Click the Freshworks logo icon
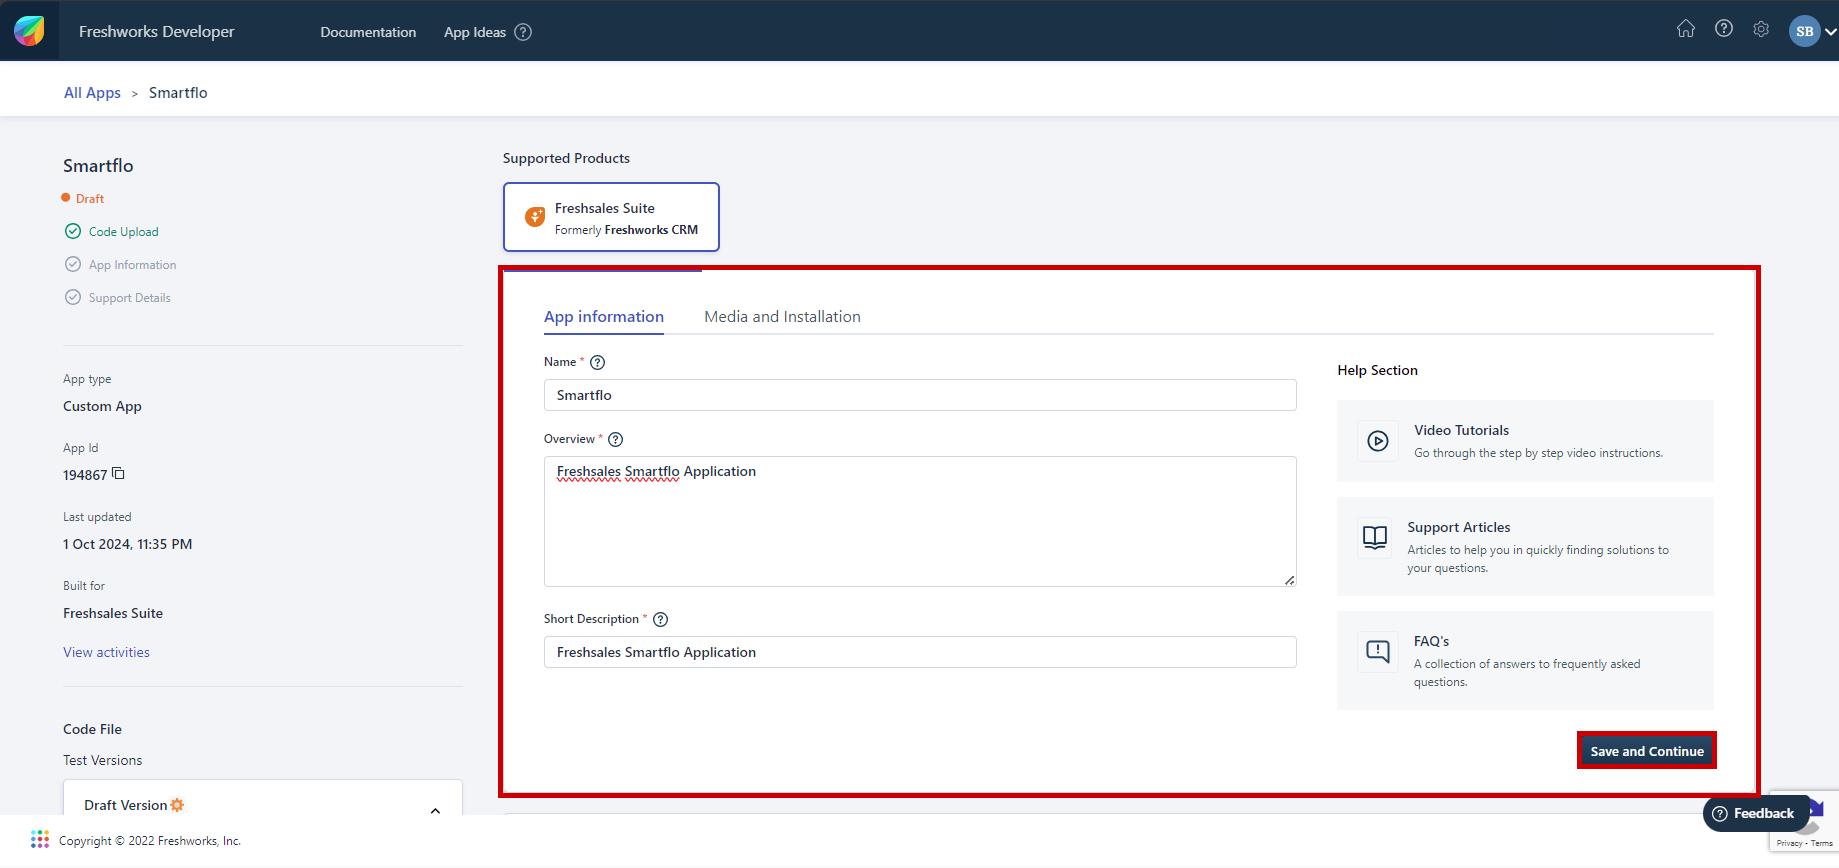Image resolution: width=1839 pixels, height=868 pixels. tap(29, 31)
